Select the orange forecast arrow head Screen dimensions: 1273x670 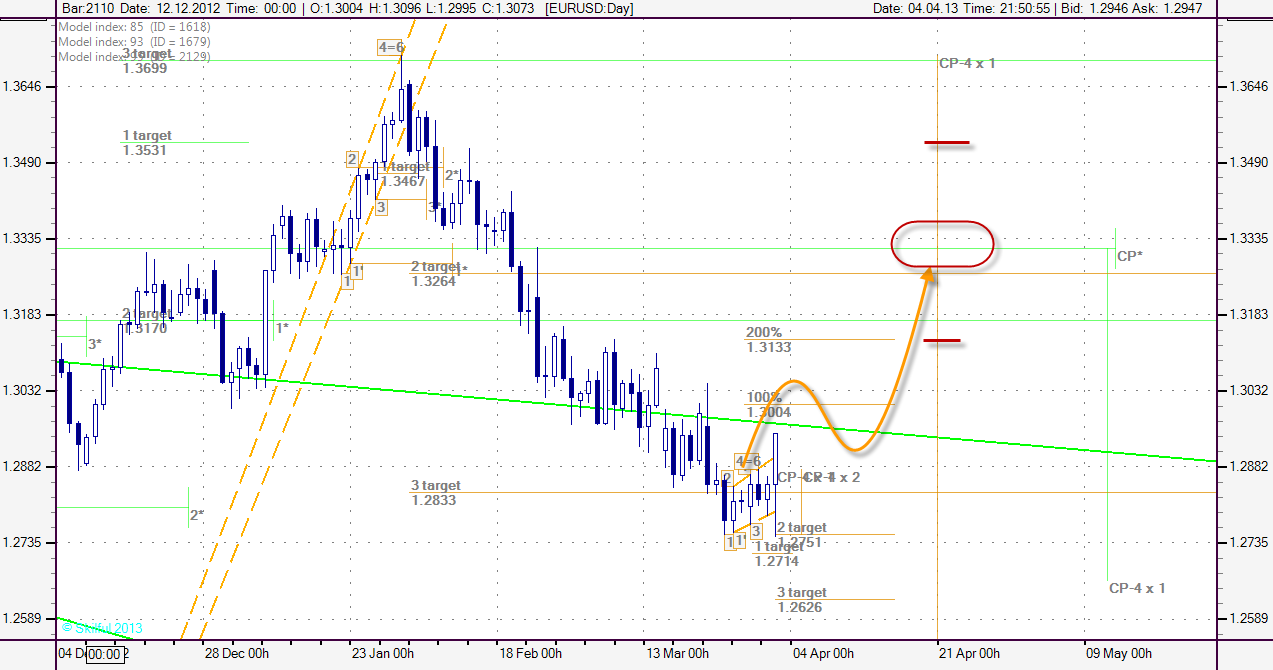pyautogui.click(x=928, y=274)
